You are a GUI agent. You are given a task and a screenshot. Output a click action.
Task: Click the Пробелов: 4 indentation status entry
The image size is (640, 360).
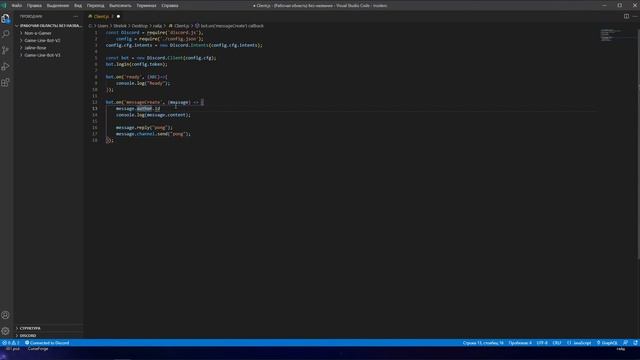coord(520,343)
